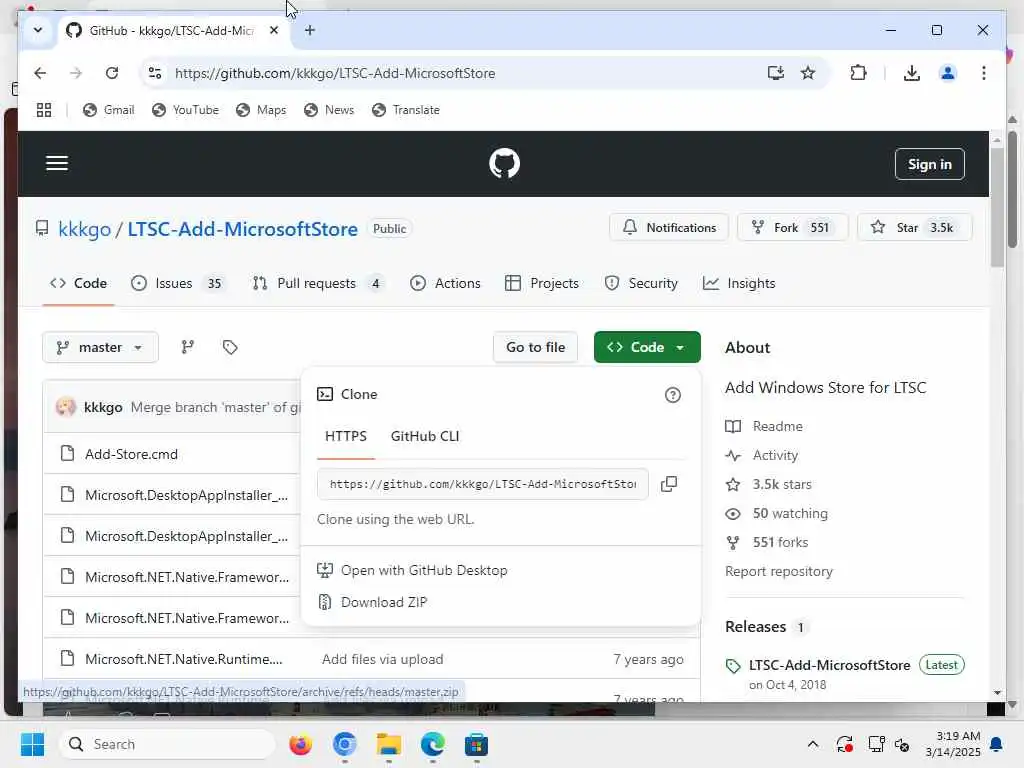The height and width of the screenshot is (768, 1024).
Task: Open File Explorer from taskbar
Action: tap(389, 744)
